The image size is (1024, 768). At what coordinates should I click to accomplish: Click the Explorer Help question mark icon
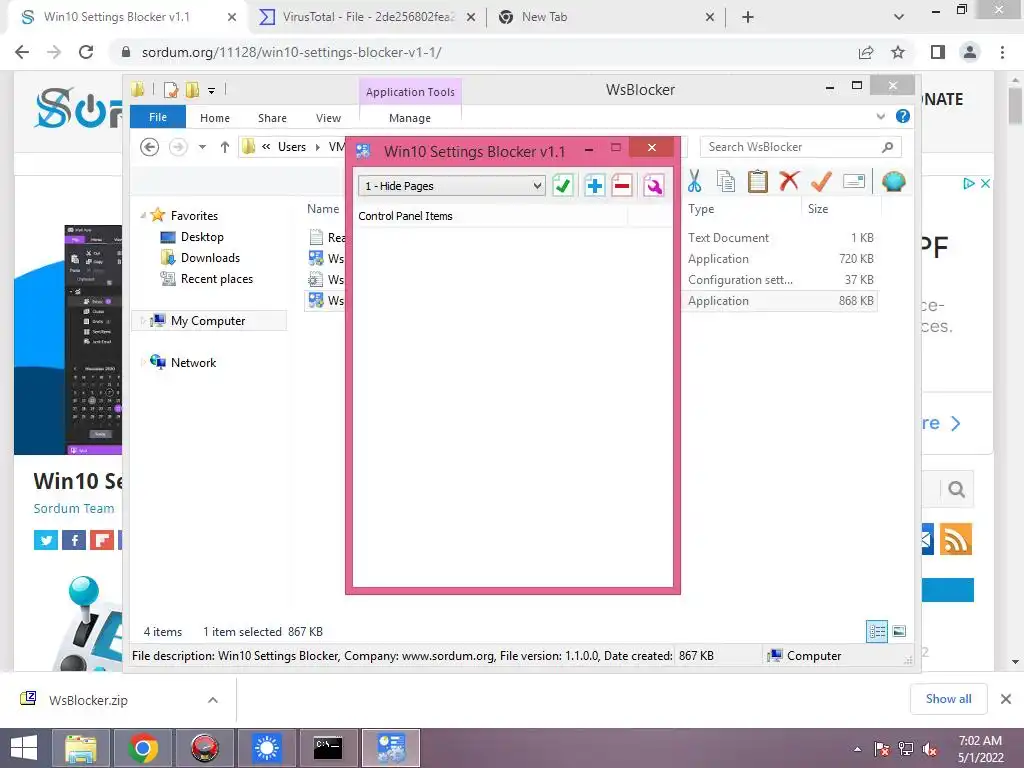click(903, 116)
